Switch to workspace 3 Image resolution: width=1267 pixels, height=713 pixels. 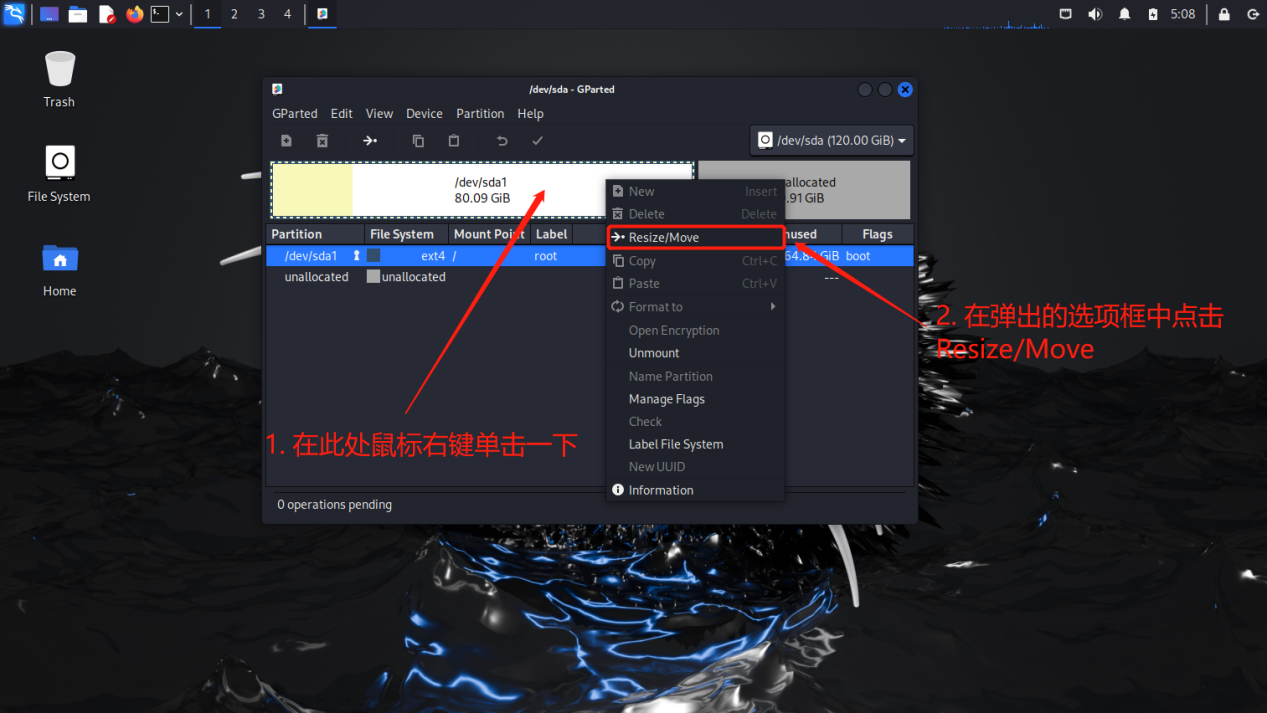tap(261, 14)
